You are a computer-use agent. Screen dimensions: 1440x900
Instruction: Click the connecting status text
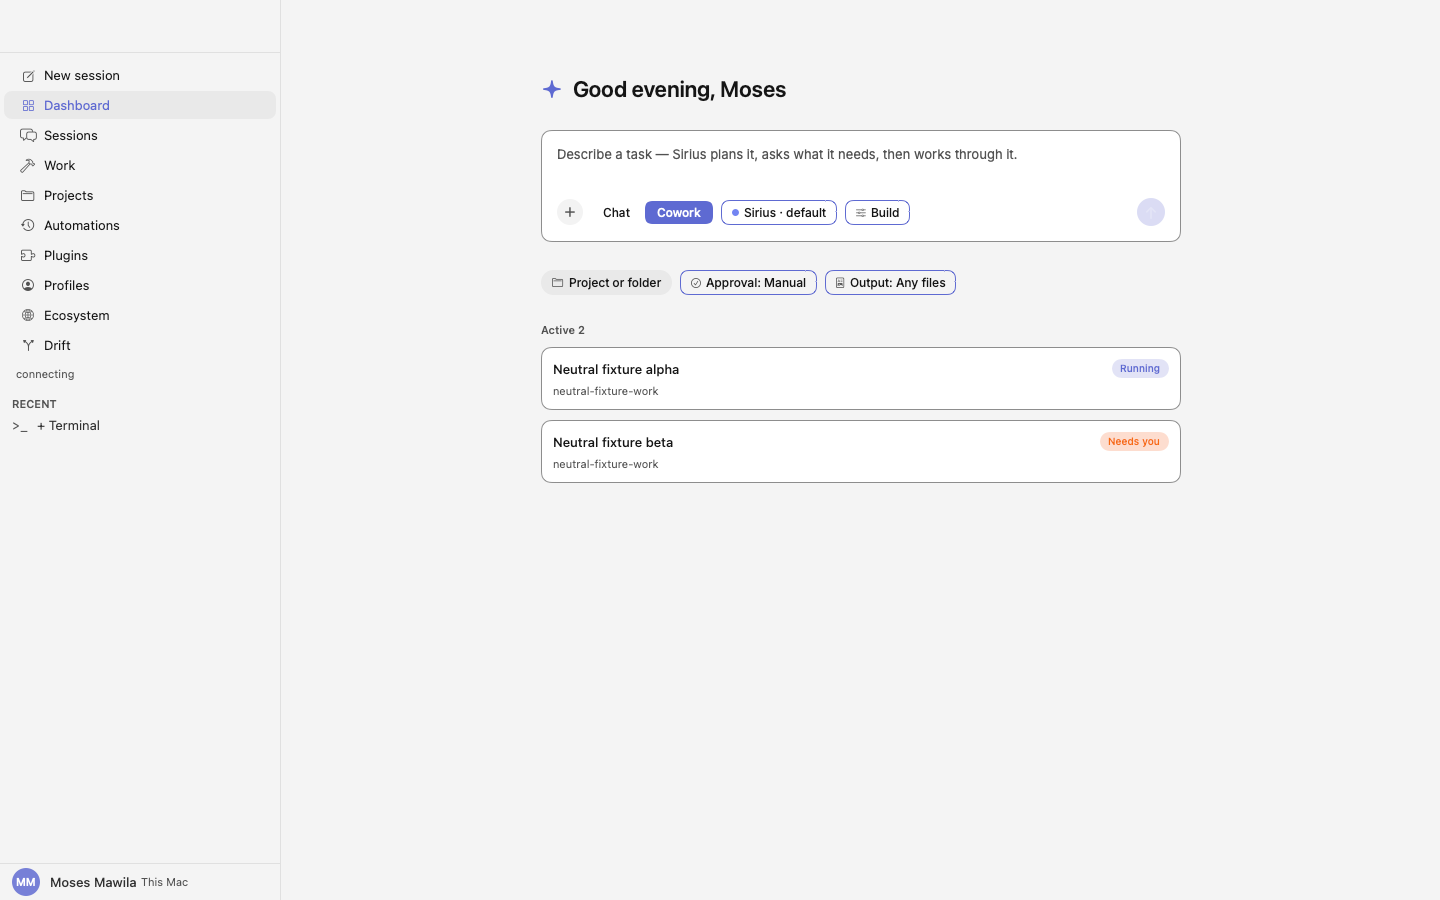[45, 374]
